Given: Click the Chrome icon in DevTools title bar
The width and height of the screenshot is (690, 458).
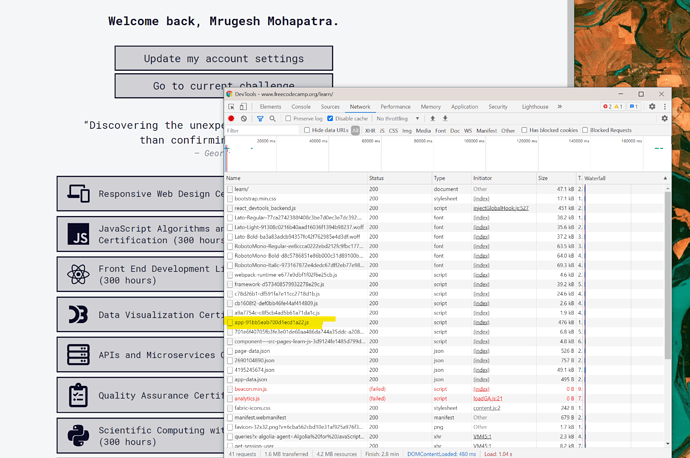Looking at the screenshot, I should 229,94.
